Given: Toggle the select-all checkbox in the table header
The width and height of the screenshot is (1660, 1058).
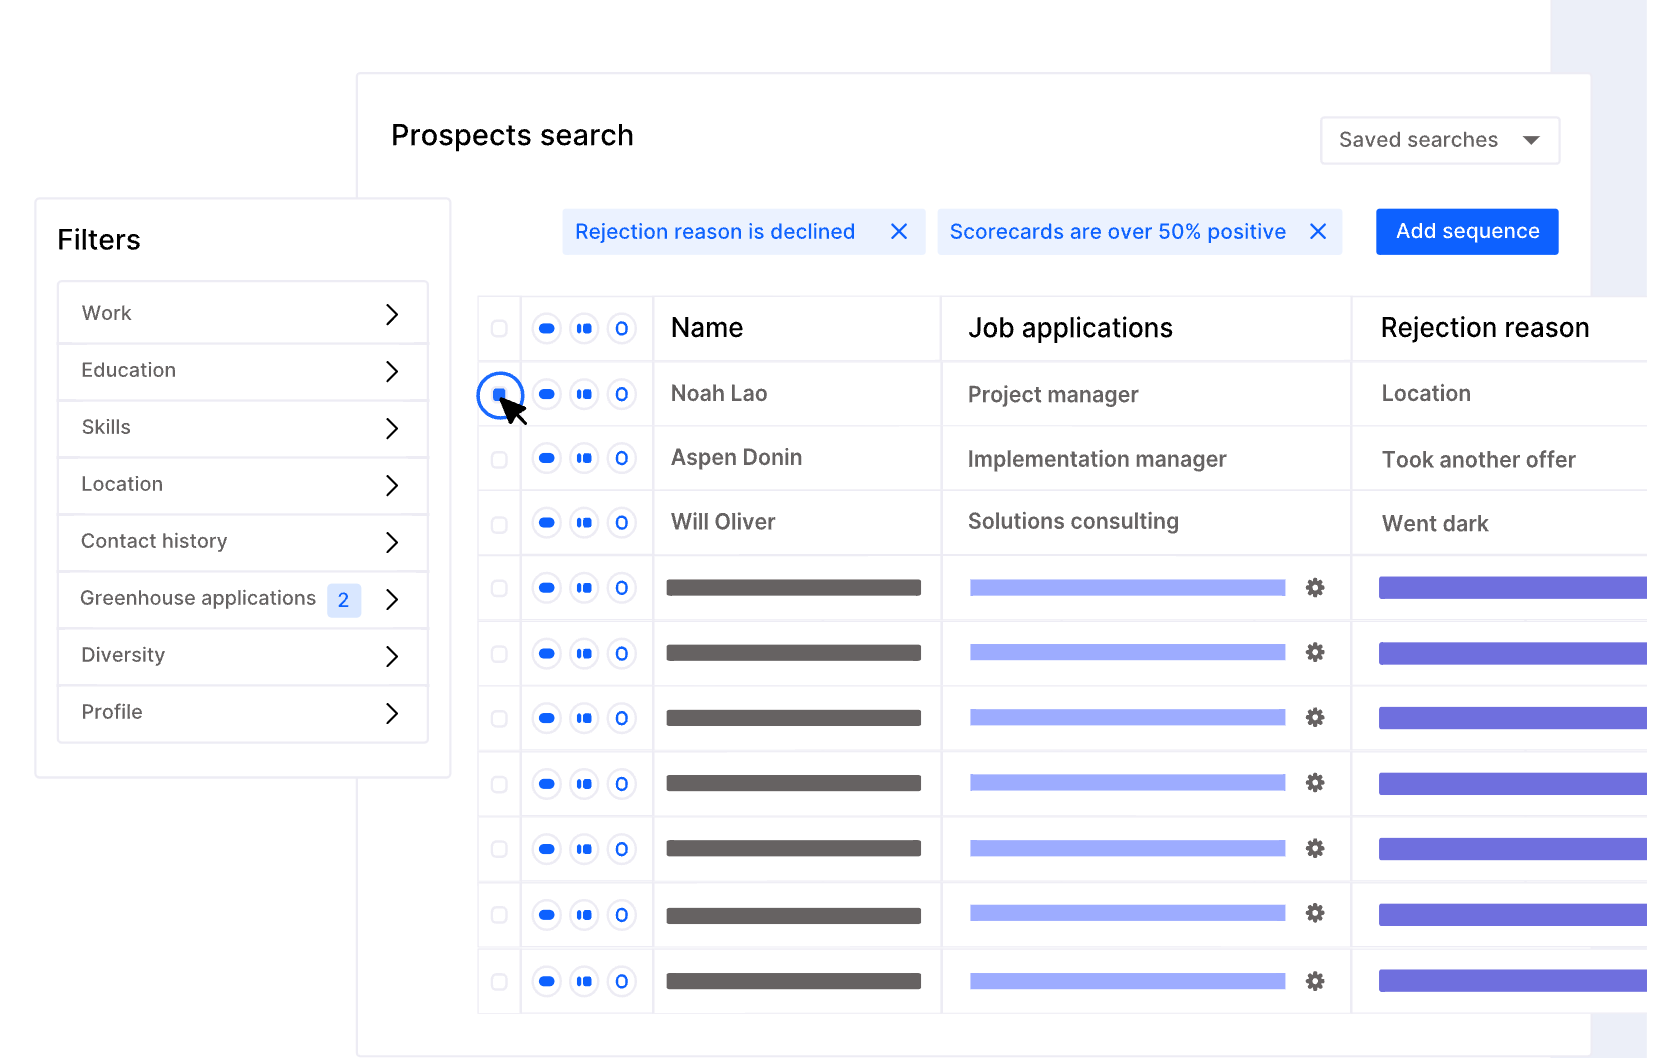Looking at the screenshot, I should (x=499, y=329).
